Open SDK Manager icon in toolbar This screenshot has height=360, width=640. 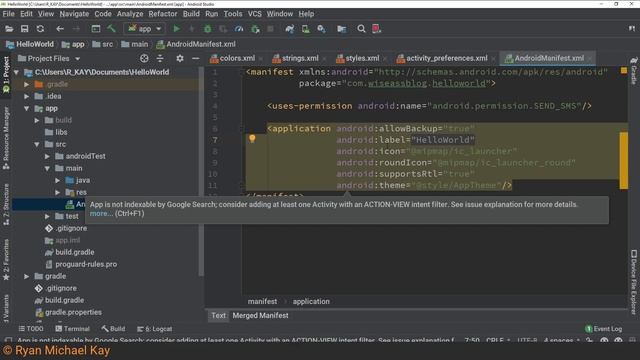point(321,29)
